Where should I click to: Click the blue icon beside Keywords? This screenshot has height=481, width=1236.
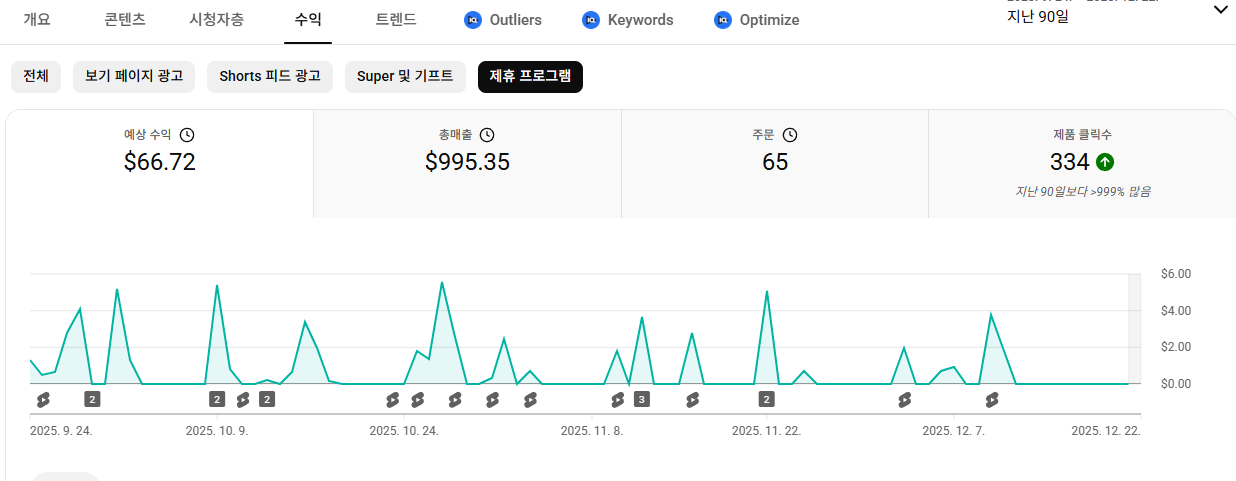pyautogui.click(x=591, y=20)
